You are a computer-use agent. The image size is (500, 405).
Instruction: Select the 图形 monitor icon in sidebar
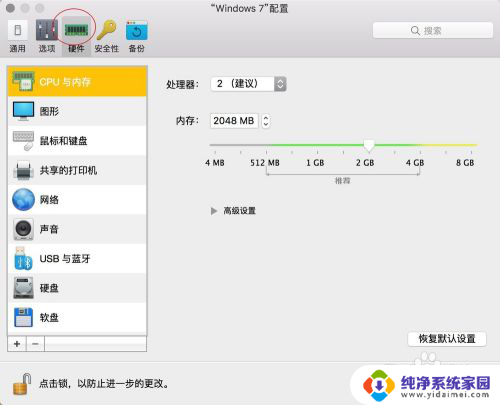coord(23,111)
